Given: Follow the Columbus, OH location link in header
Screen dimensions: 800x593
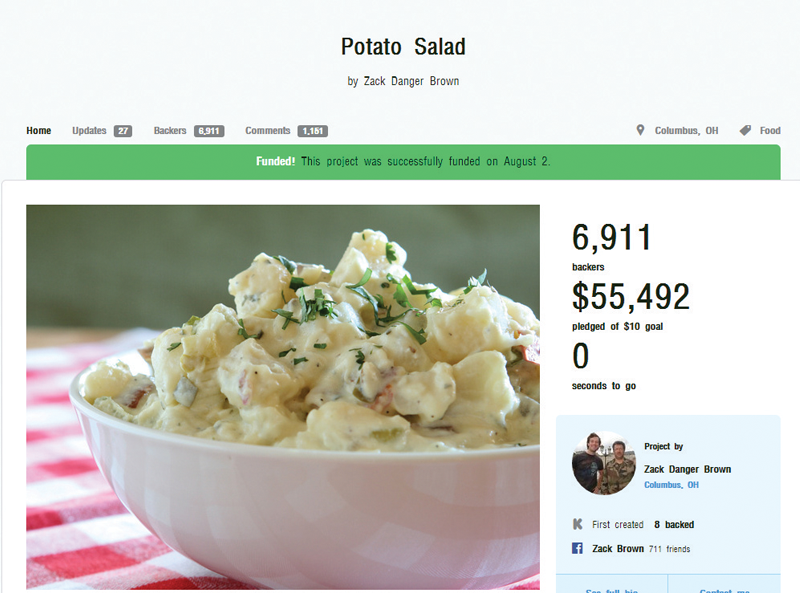Looking at the screenshot, I should pos(687,130).
